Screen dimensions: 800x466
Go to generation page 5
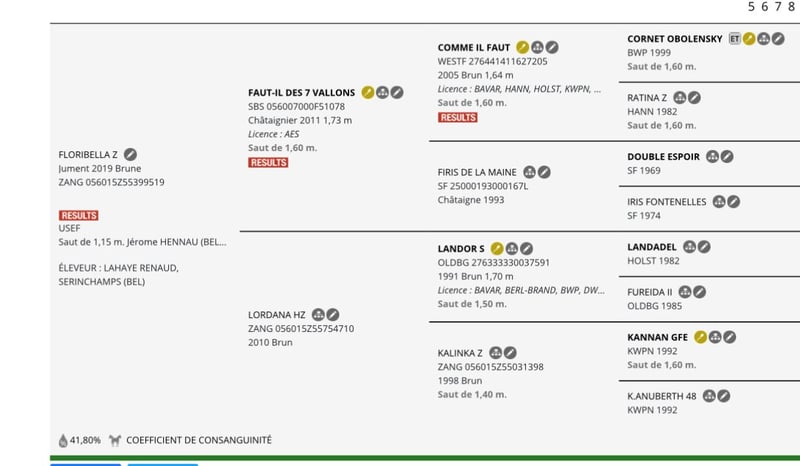(751, 7)
